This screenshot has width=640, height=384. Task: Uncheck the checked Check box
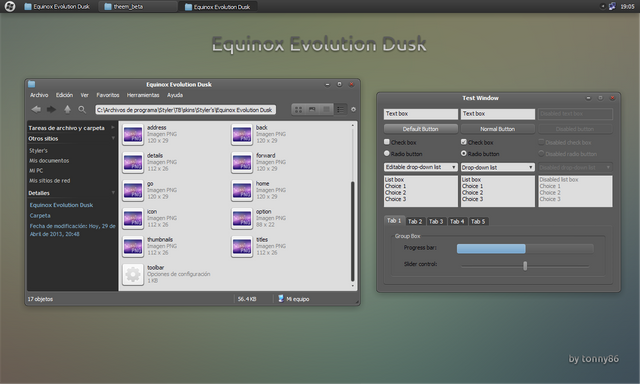(464, 142)
